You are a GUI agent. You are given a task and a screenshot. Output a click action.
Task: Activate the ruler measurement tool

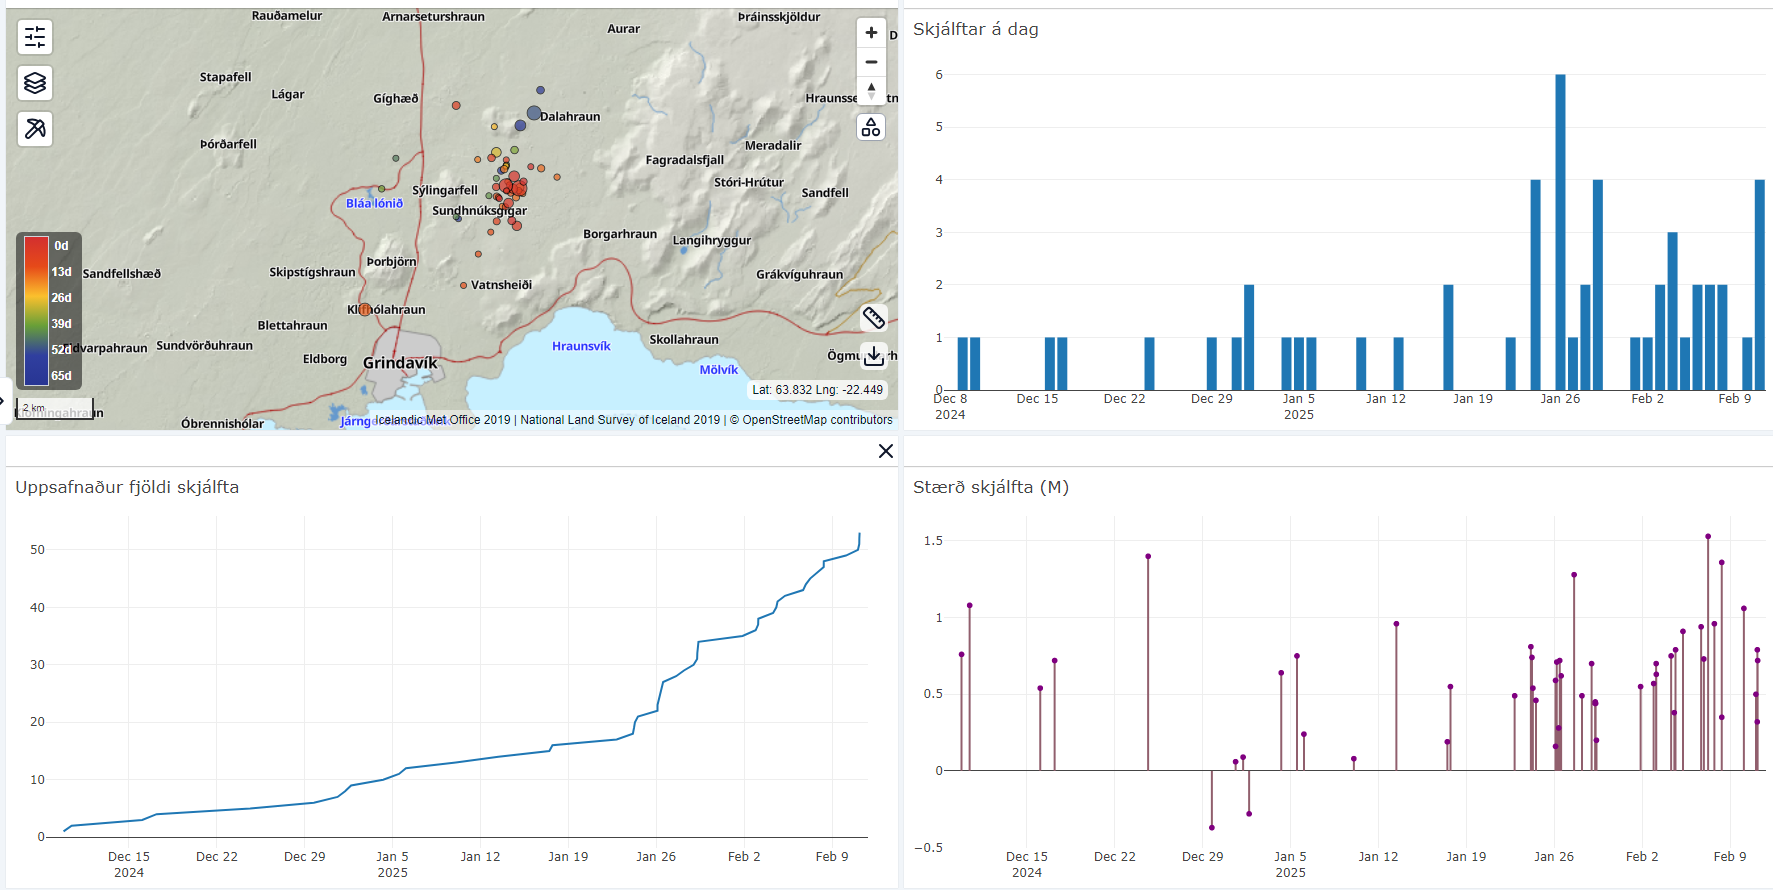[873, 318]
